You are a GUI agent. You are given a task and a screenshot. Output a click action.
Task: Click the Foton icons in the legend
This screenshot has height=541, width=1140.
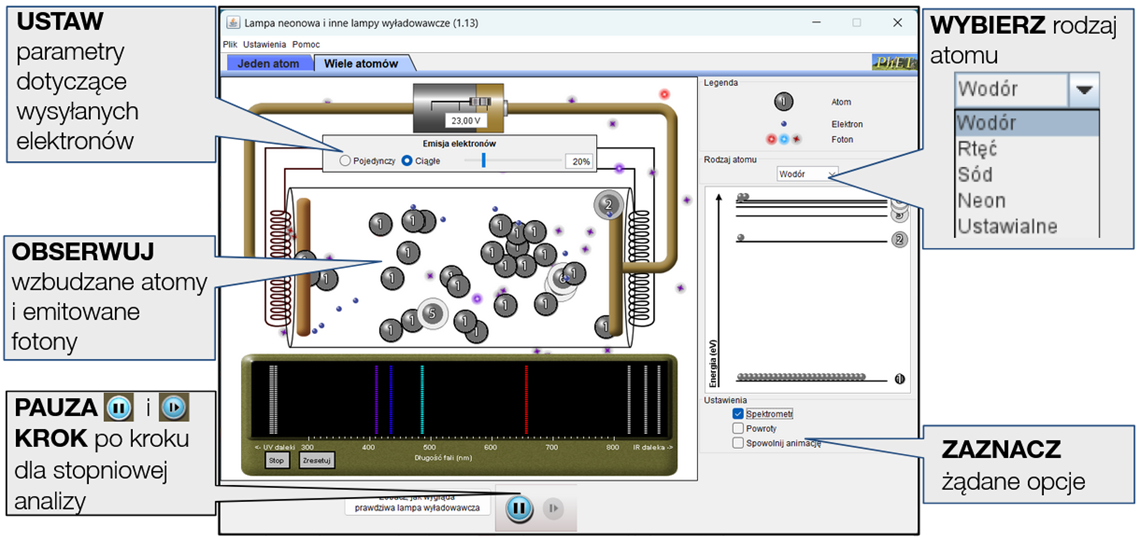coord(784,139)
